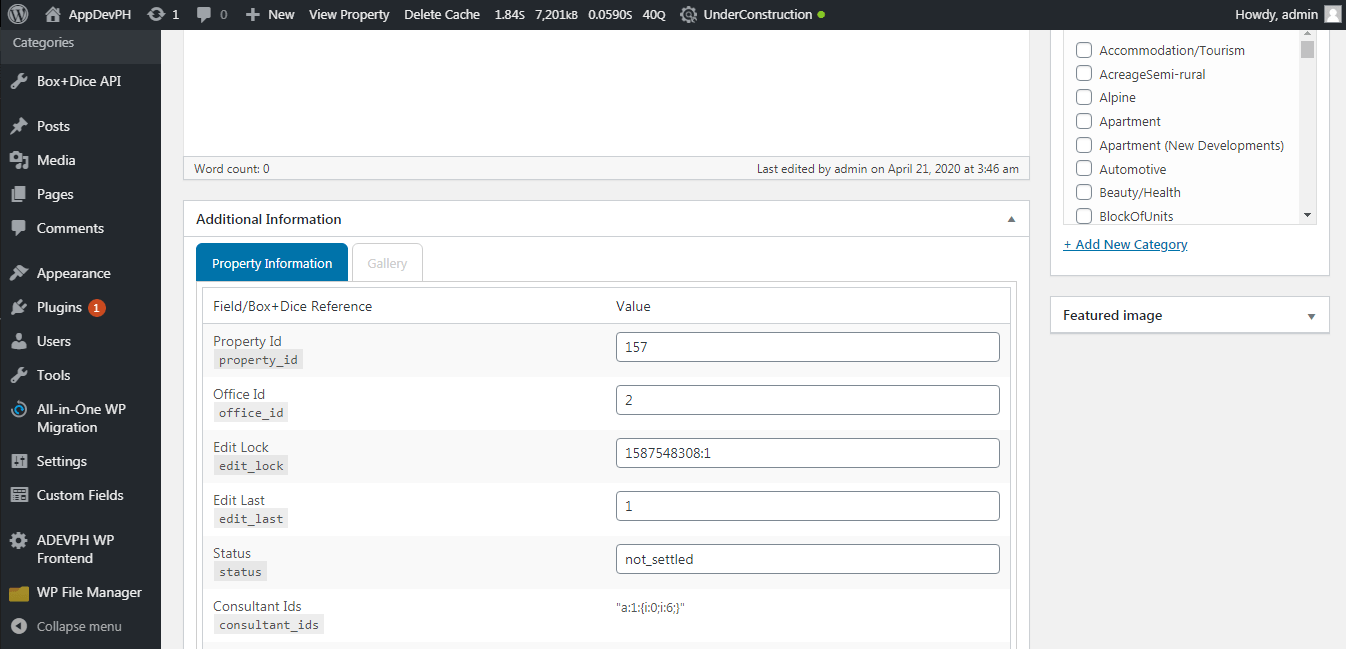Image resolution: width=1346 pixels, height=649 pixels.
Task: Check the AcreageSemi-rural category
Action: [1083, 73]
